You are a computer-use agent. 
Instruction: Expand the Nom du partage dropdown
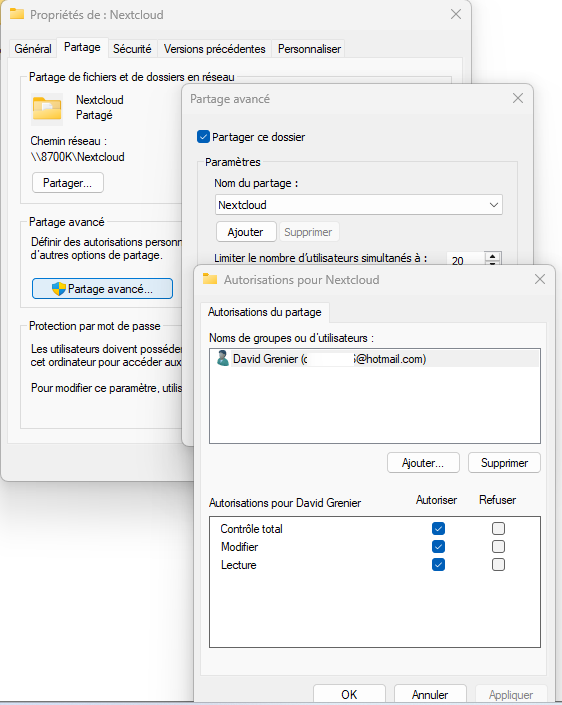[494, 205]
